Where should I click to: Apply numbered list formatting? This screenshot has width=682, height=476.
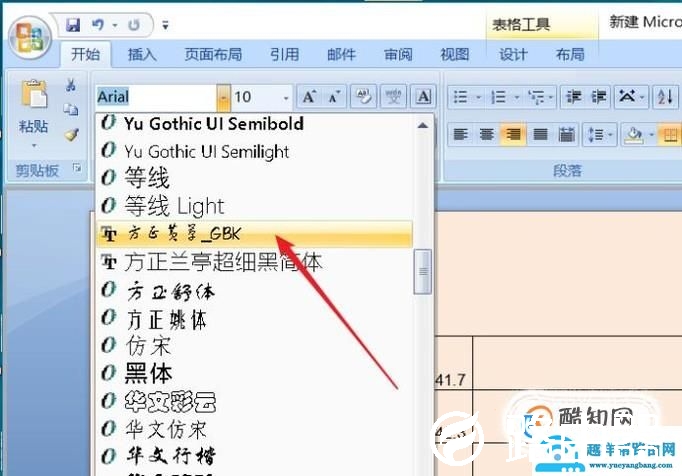(498, 97)
